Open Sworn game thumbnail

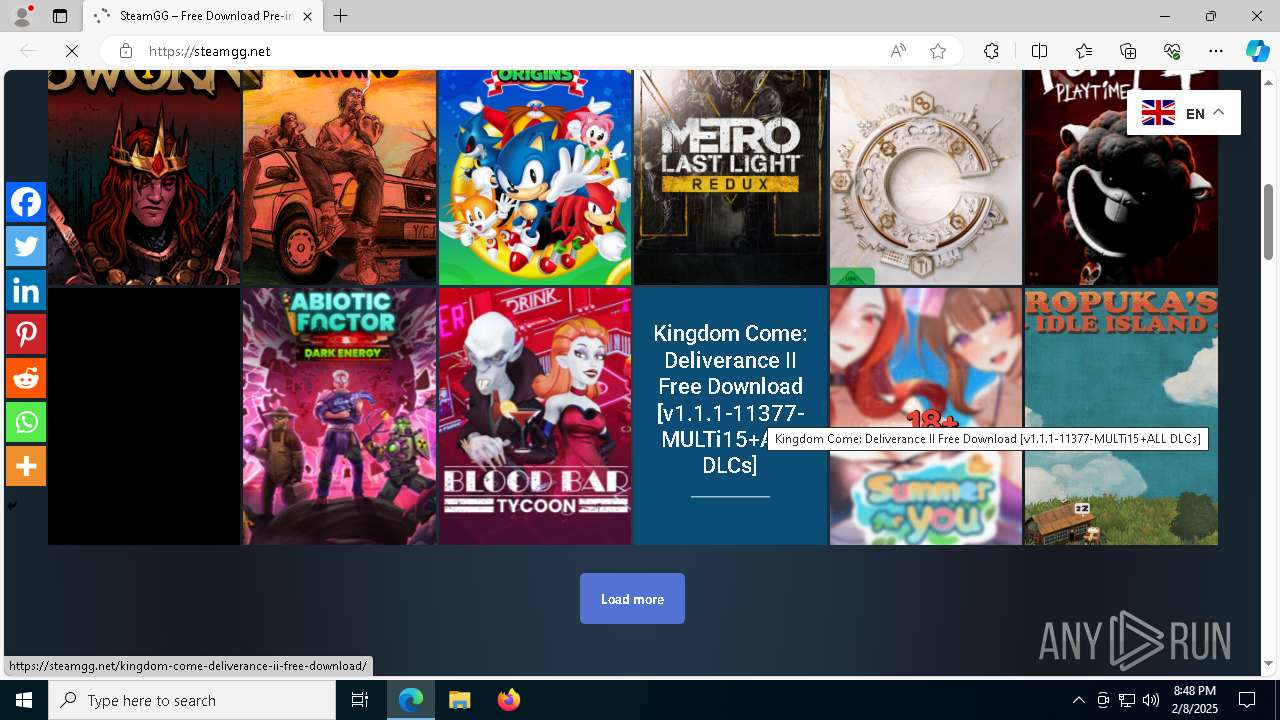144,177
